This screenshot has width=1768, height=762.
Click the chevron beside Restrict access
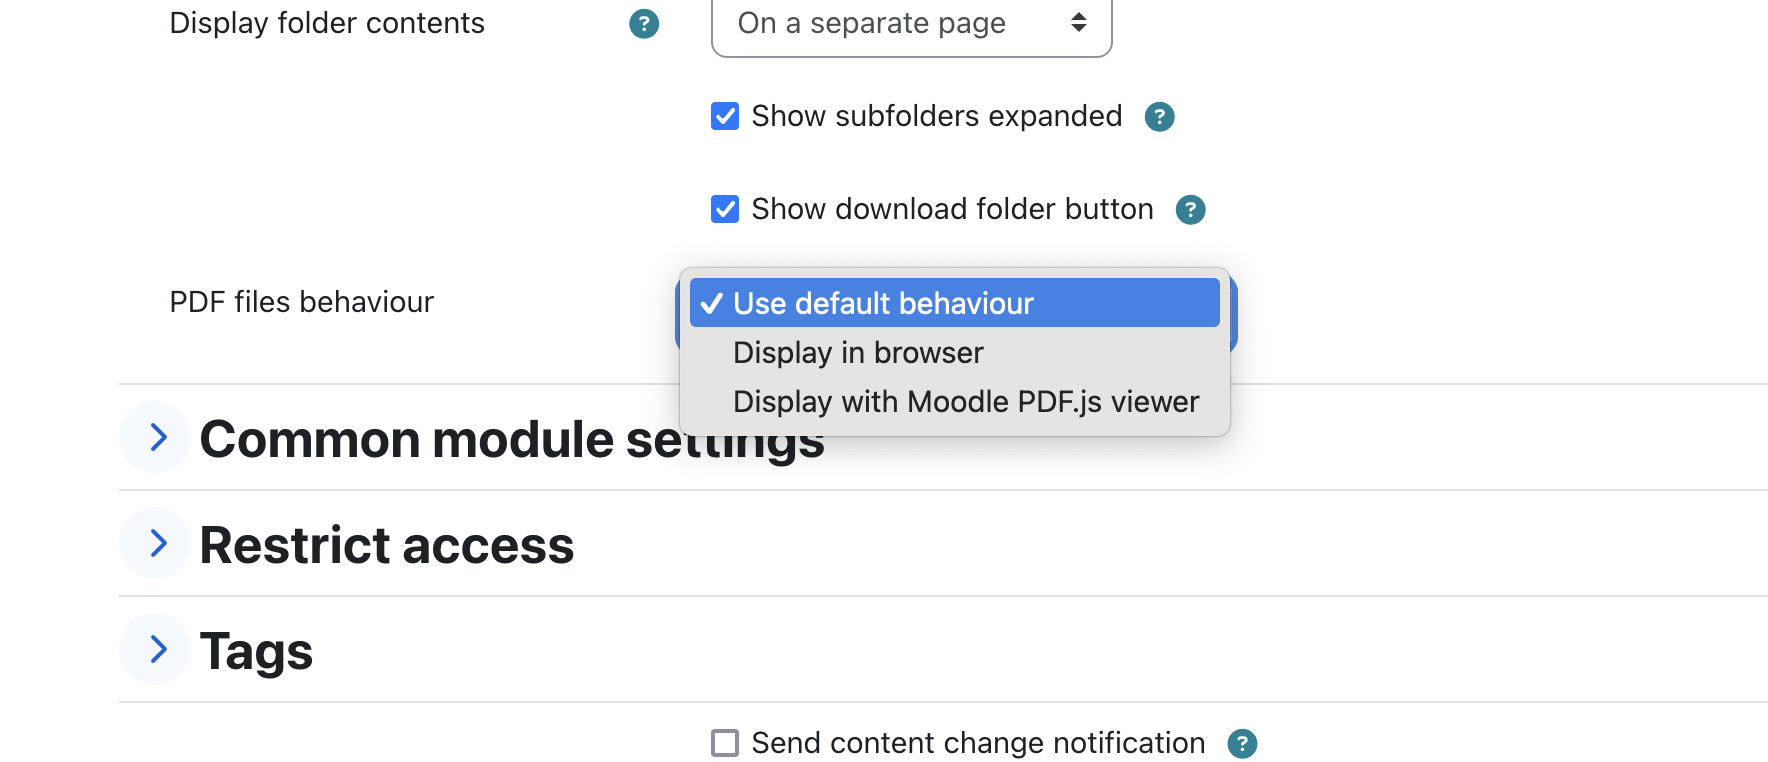[x=156, y=543]
